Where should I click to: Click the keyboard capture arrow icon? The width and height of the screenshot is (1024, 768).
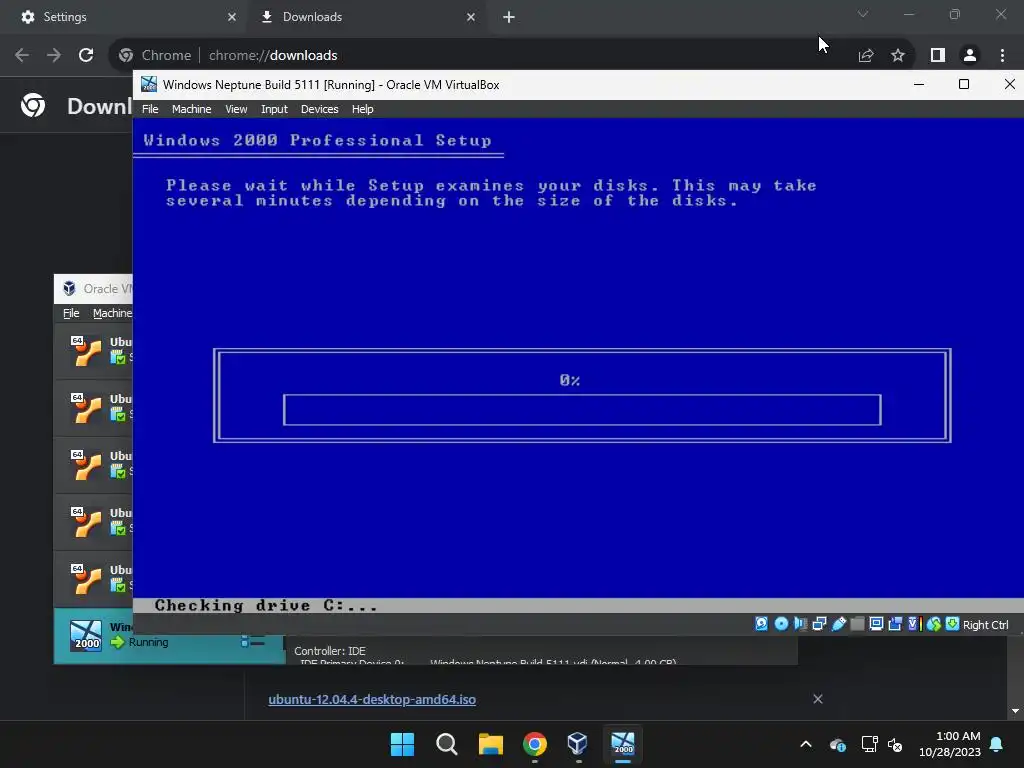952,624
